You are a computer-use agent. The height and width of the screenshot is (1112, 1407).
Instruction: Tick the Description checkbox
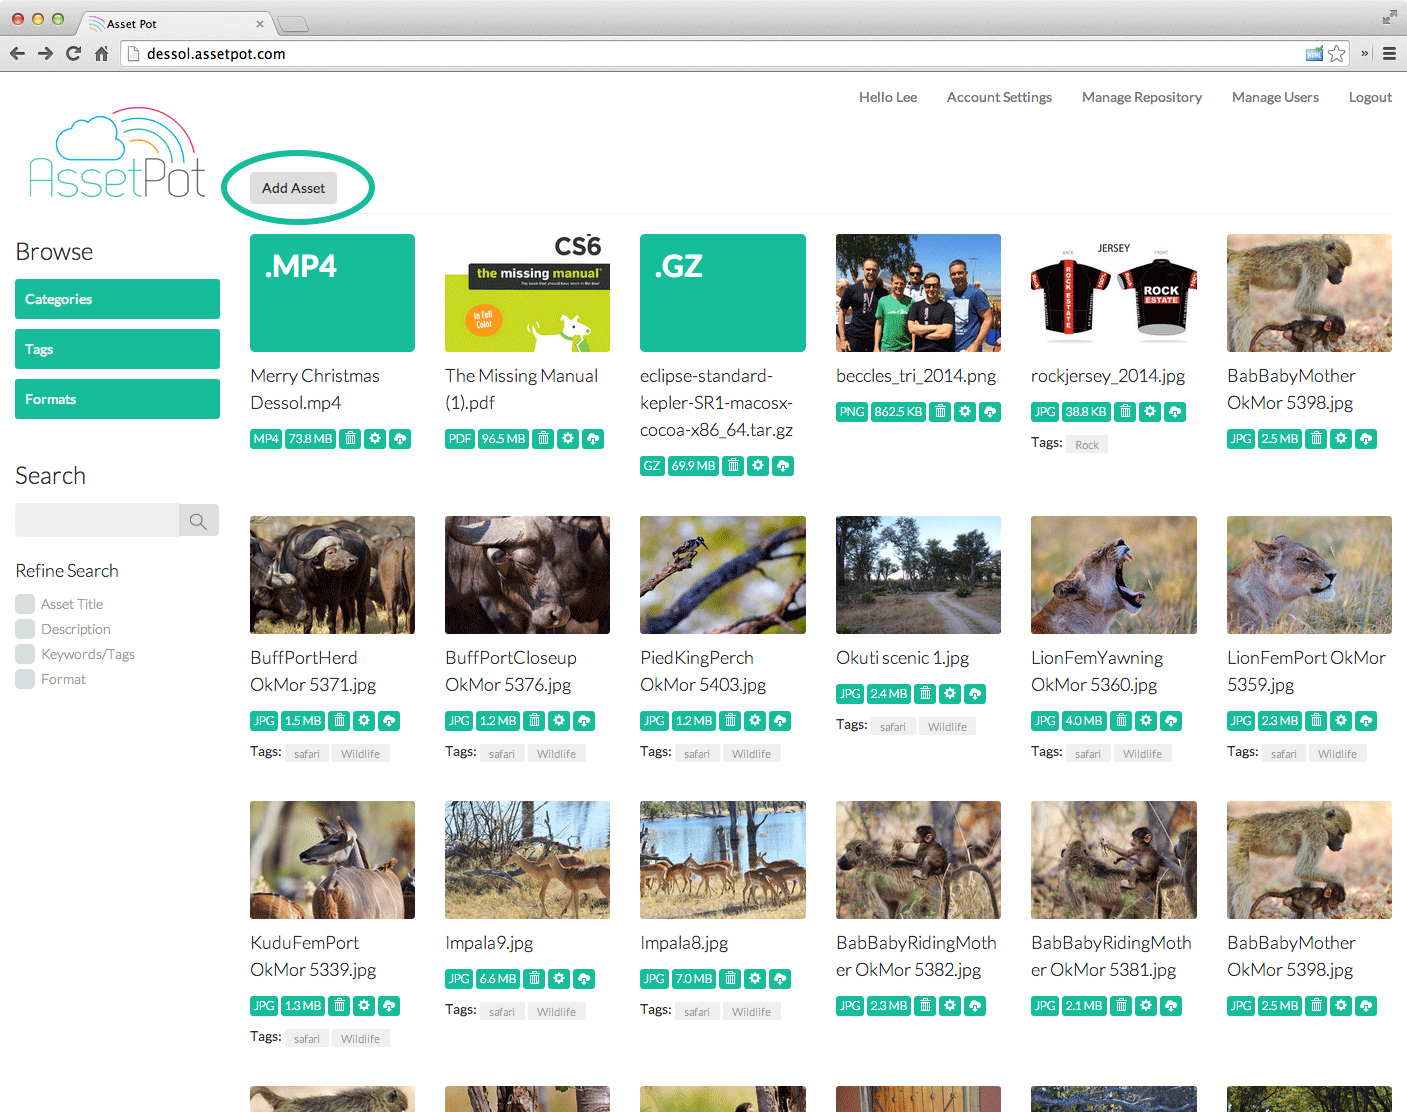pyautogui.click(x=25, y=629)
